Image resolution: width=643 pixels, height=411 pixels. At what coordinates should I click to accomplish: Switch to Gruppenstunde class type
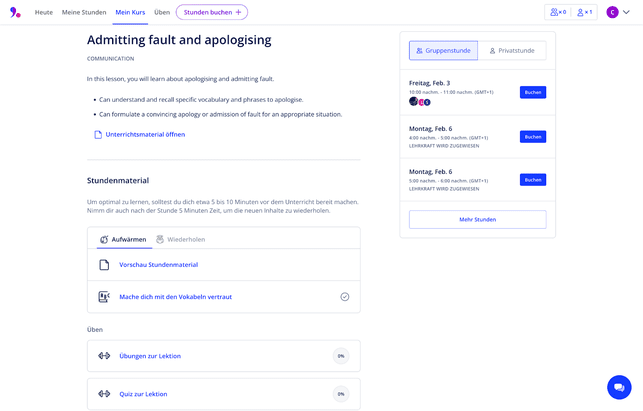(443, 50)
